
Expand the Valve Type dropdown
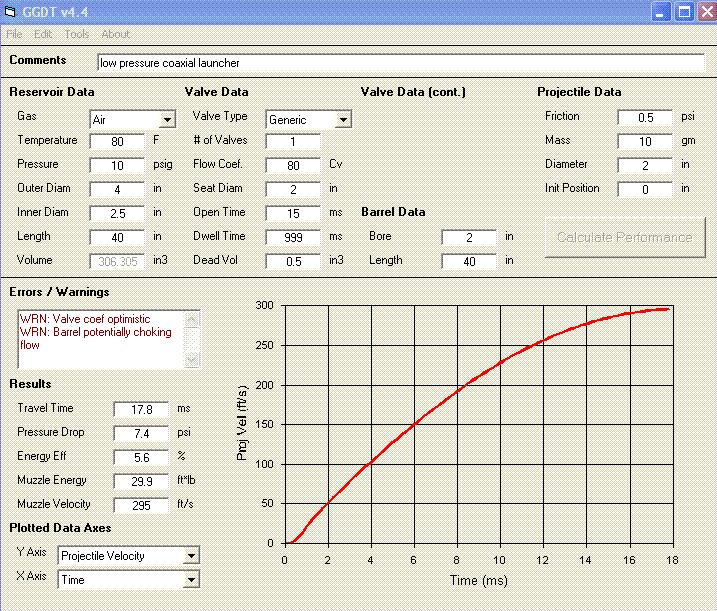(x=343, y=120)
